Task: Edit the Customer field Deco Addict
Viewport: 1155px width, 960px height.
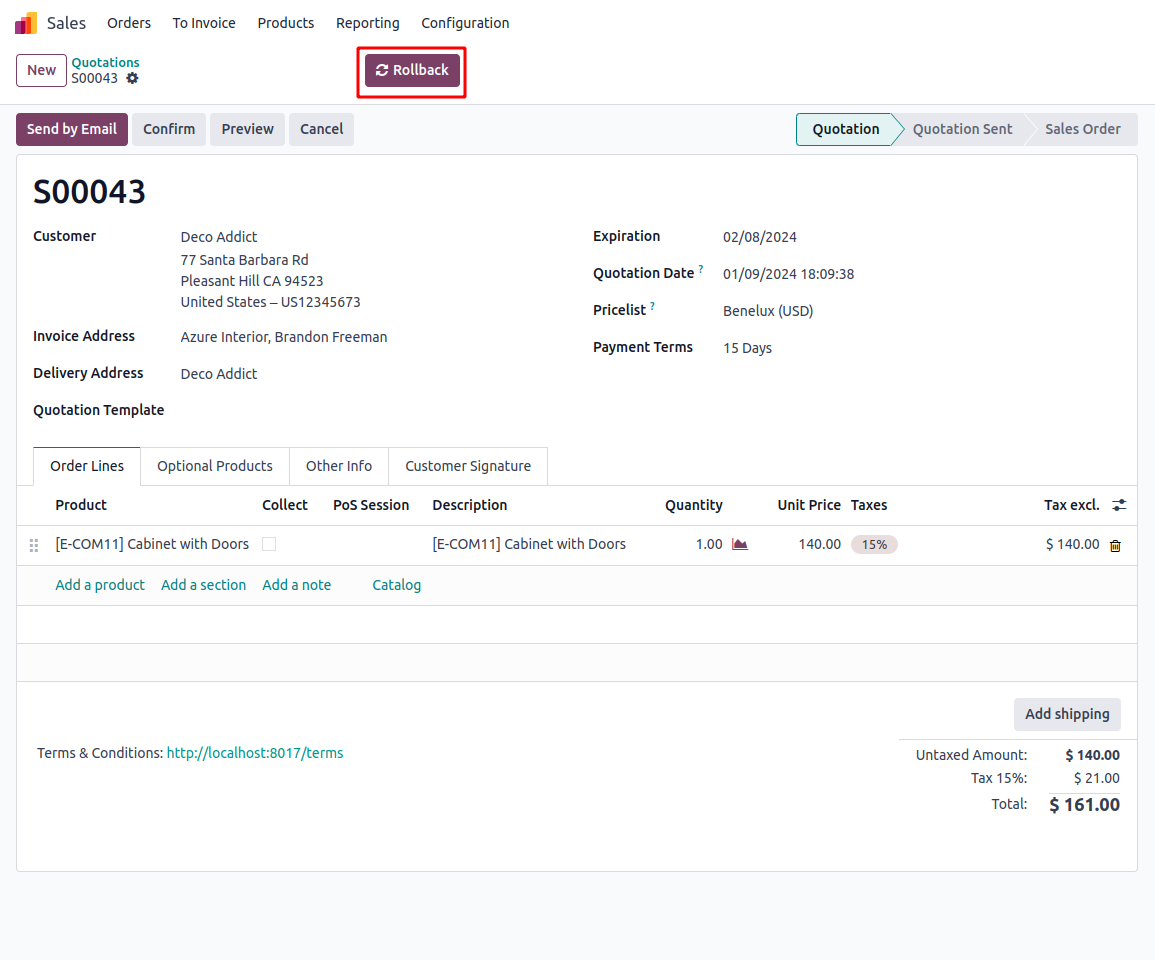Action: click(x=219, y=237)
